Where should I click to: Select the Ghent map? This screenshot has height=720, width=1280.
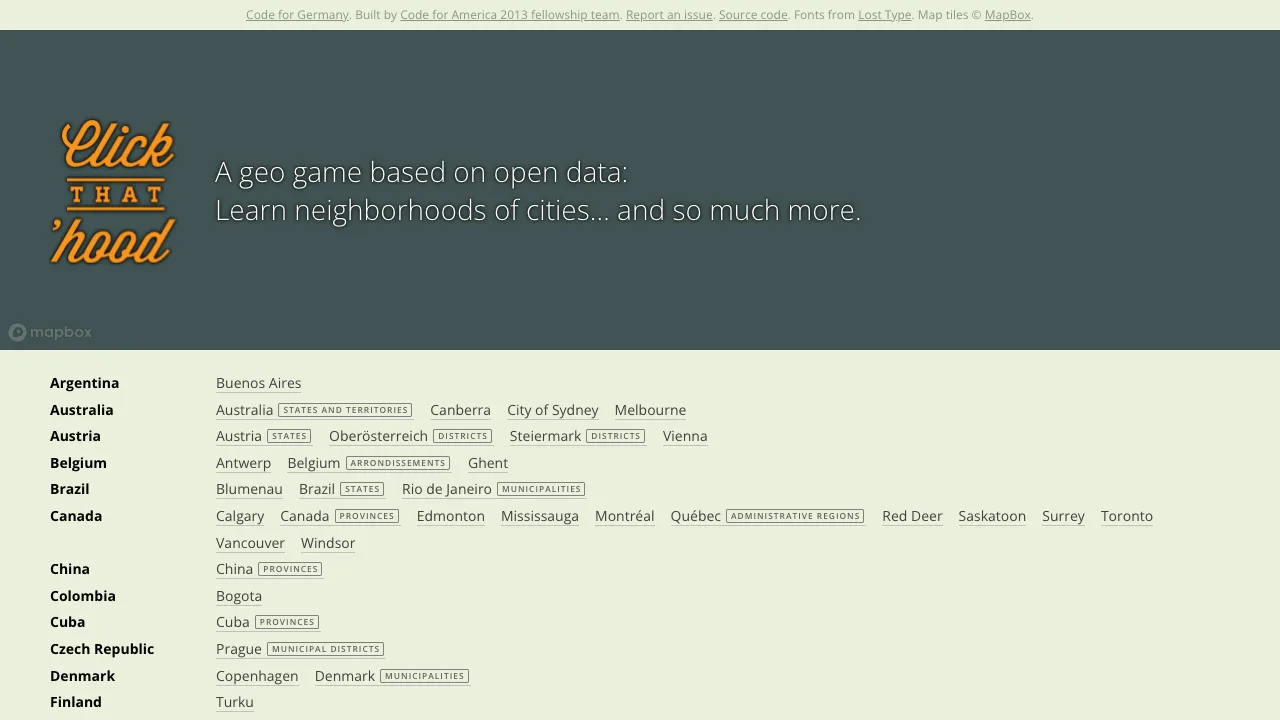pos(488,463)
